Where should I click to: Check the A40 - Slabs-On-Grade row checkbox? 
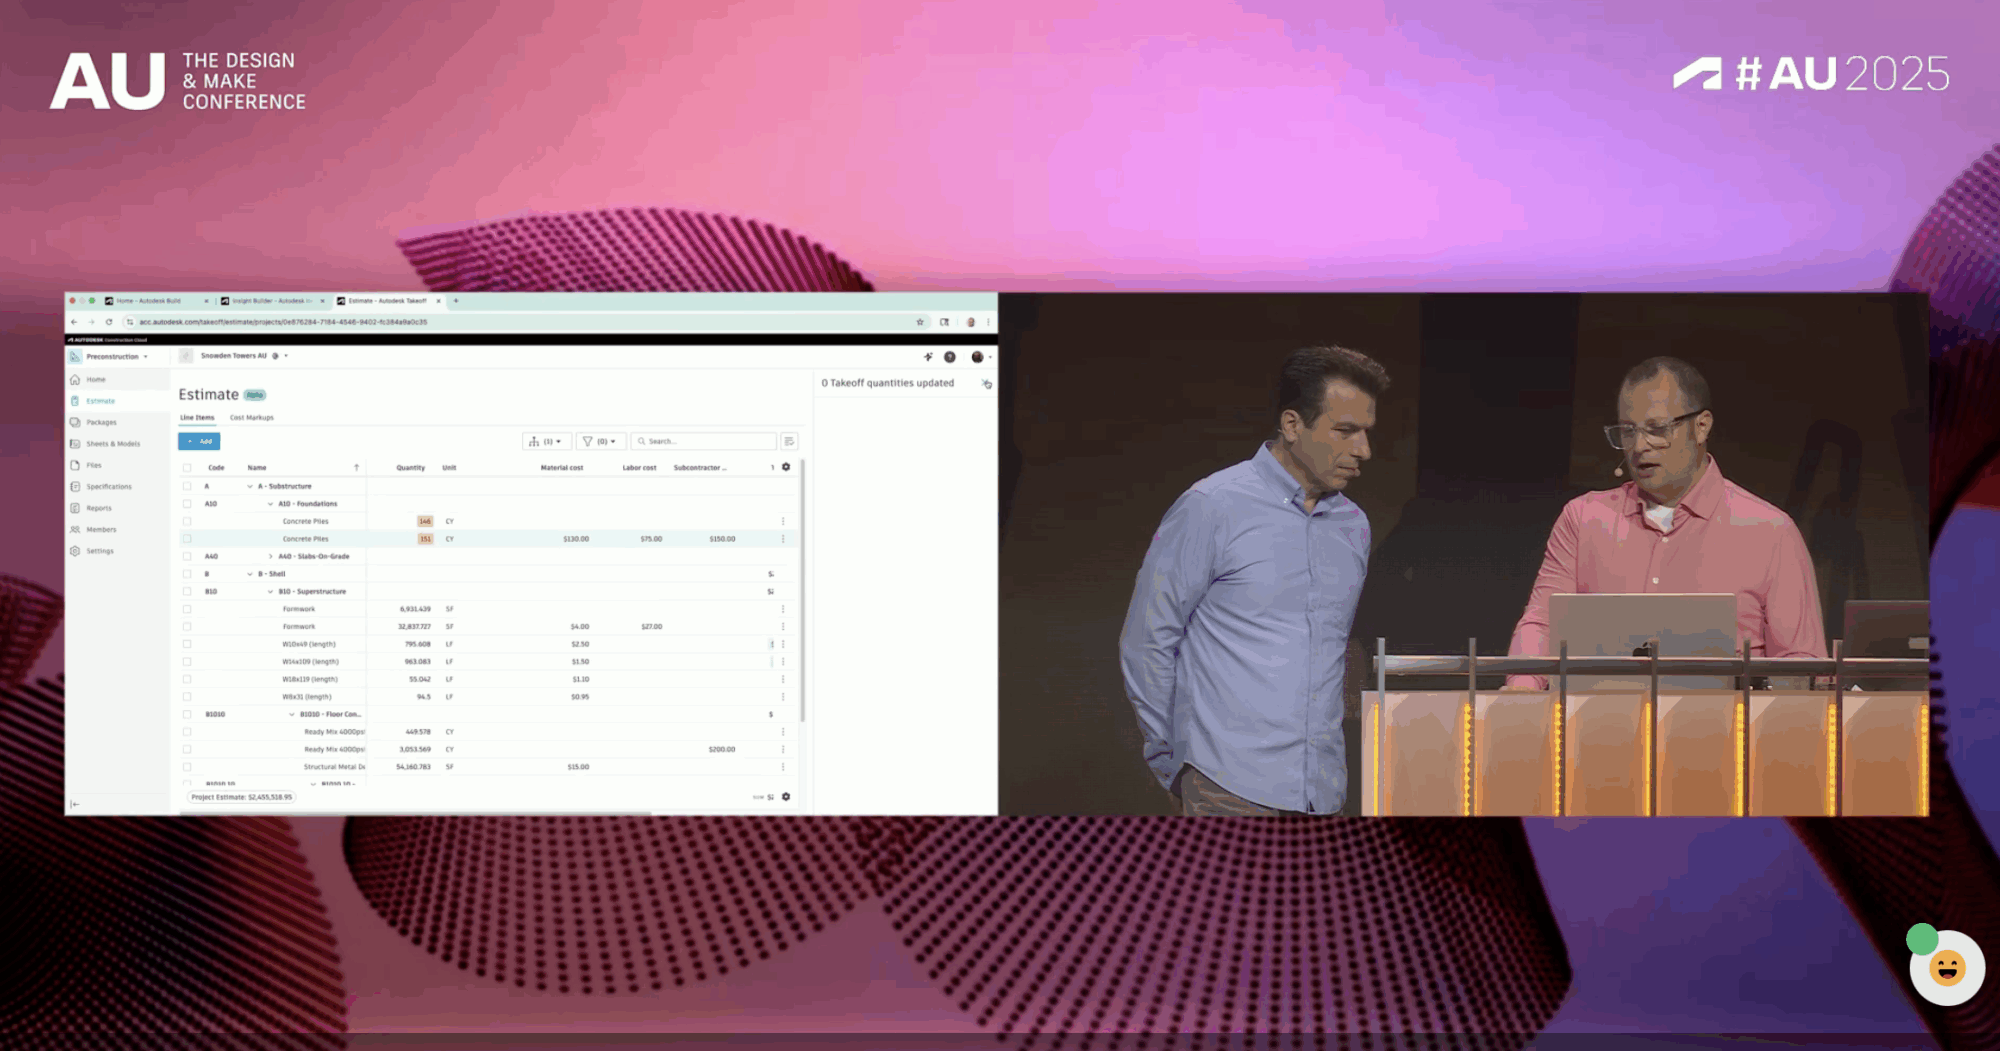pyautogui.click(x=187, y=557)
